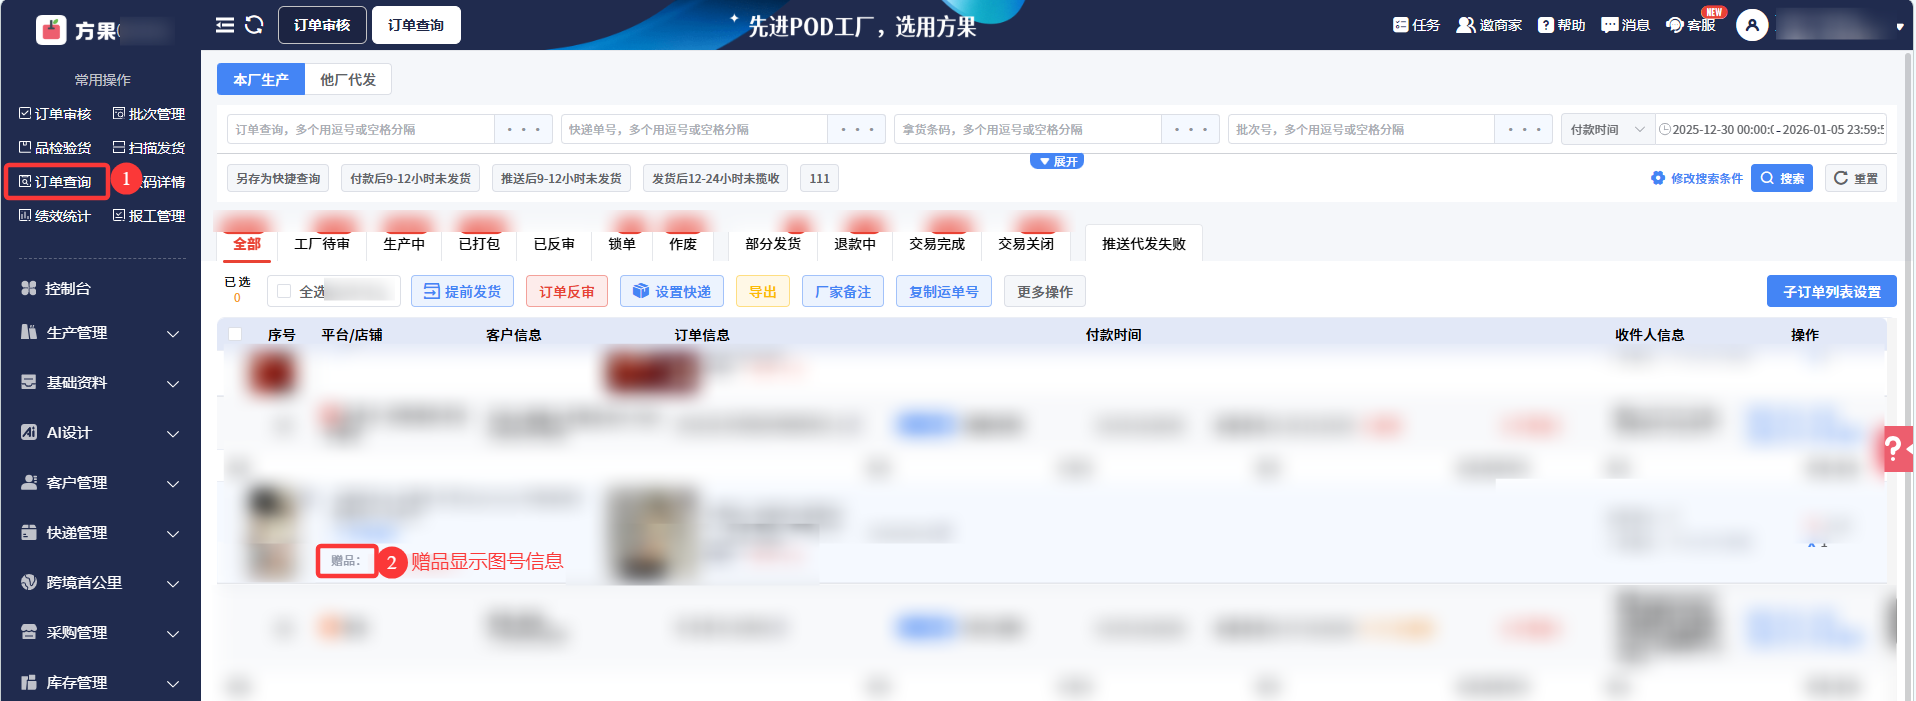
Task: Select 已打包 status tab
Action: tap(479, 243)
